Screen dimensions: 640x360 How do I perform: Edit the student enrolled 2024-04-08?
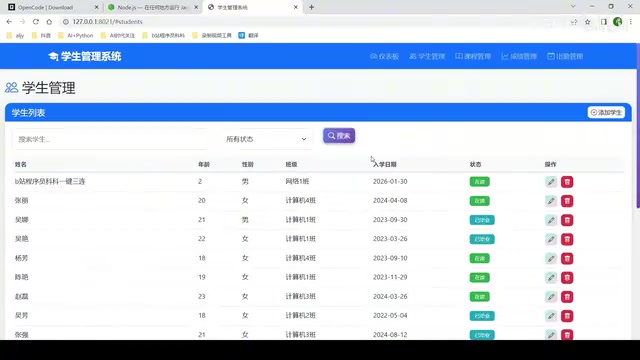click(x=551, y=201)
